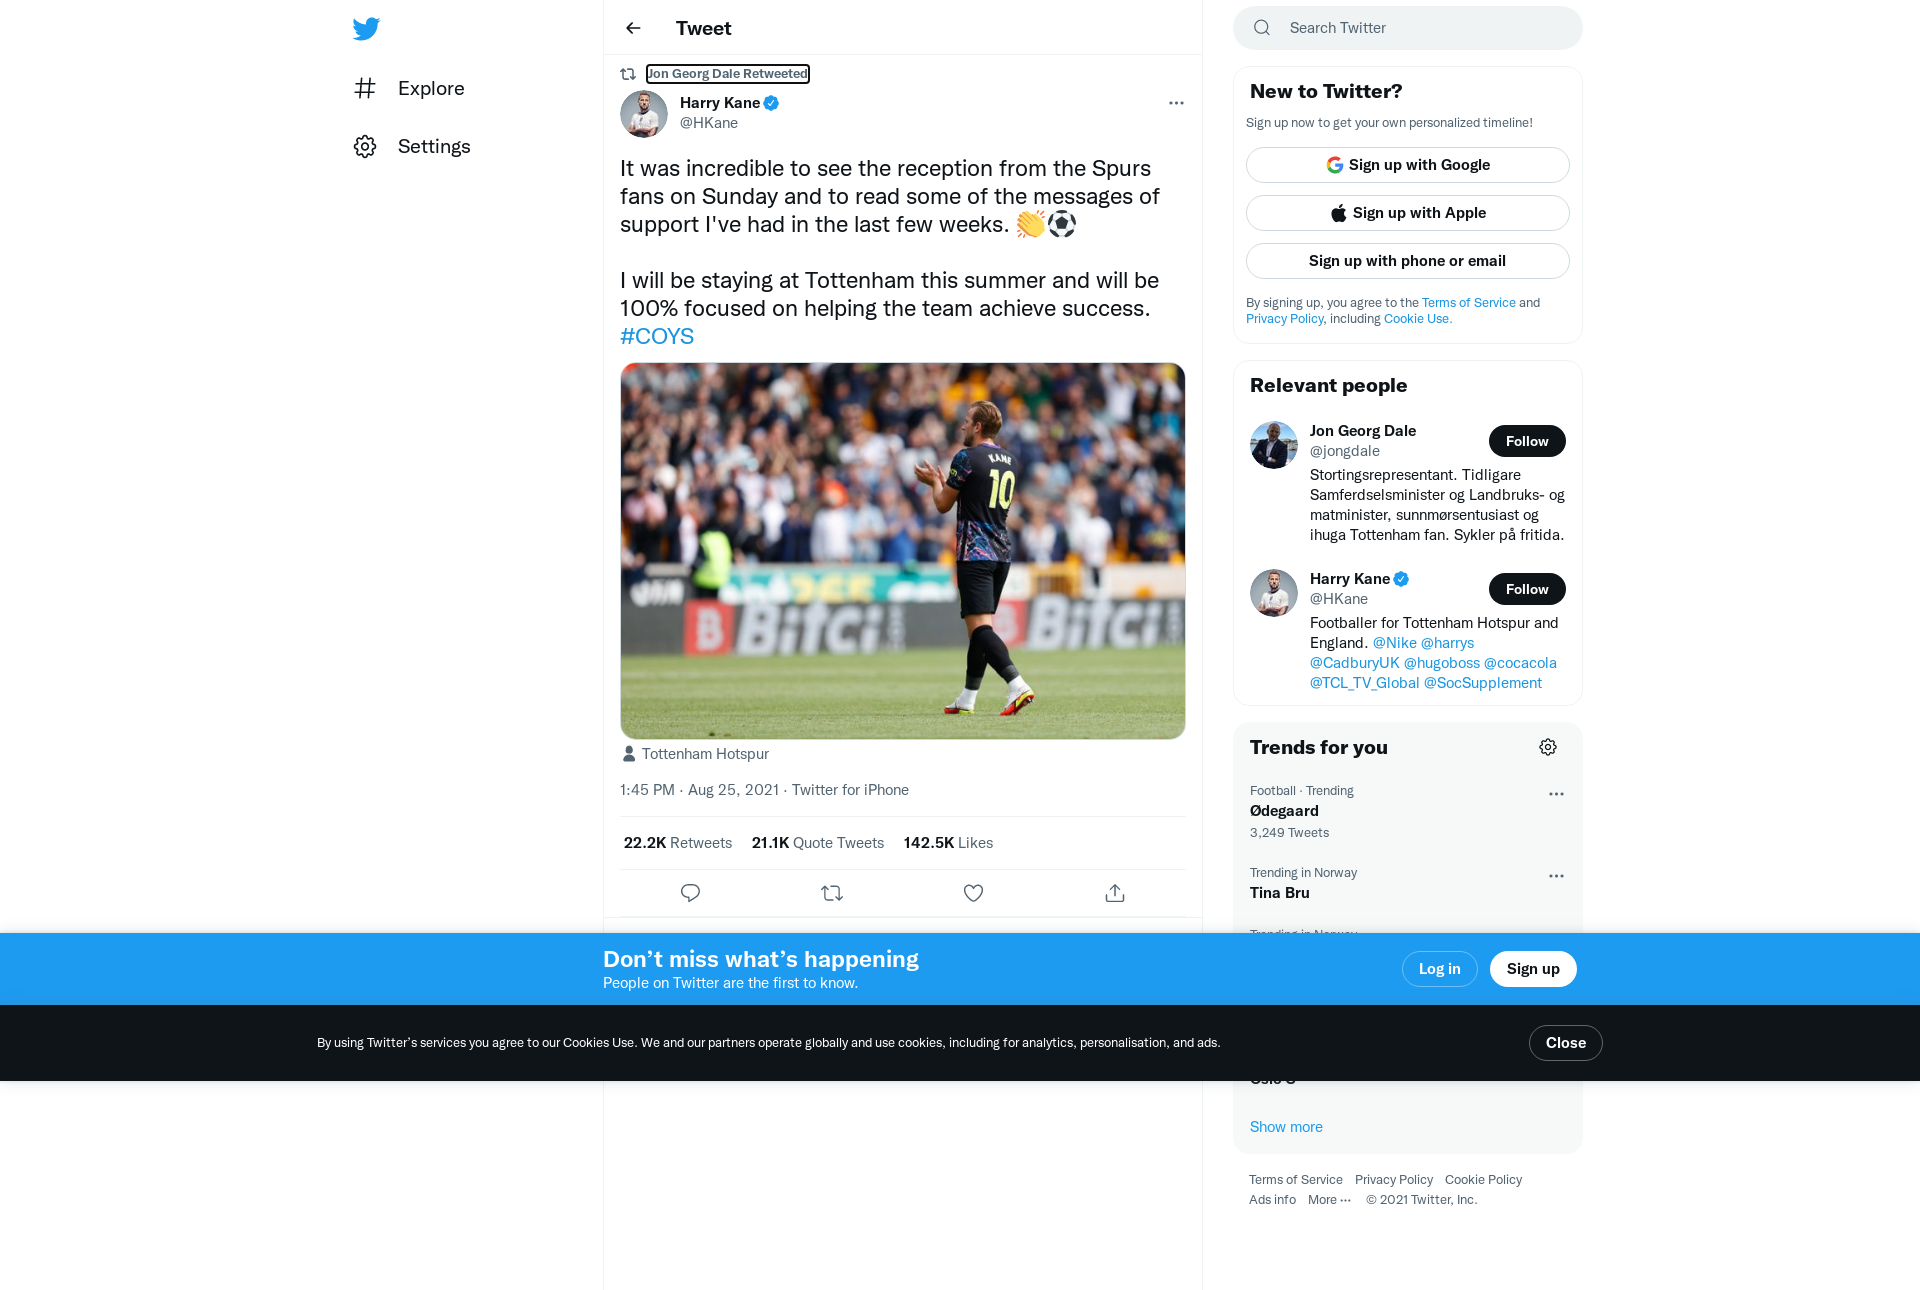The image size is (1920, 1290).
Task: Open Settings in the left sidebar
Action: click(x=412, y=146)
